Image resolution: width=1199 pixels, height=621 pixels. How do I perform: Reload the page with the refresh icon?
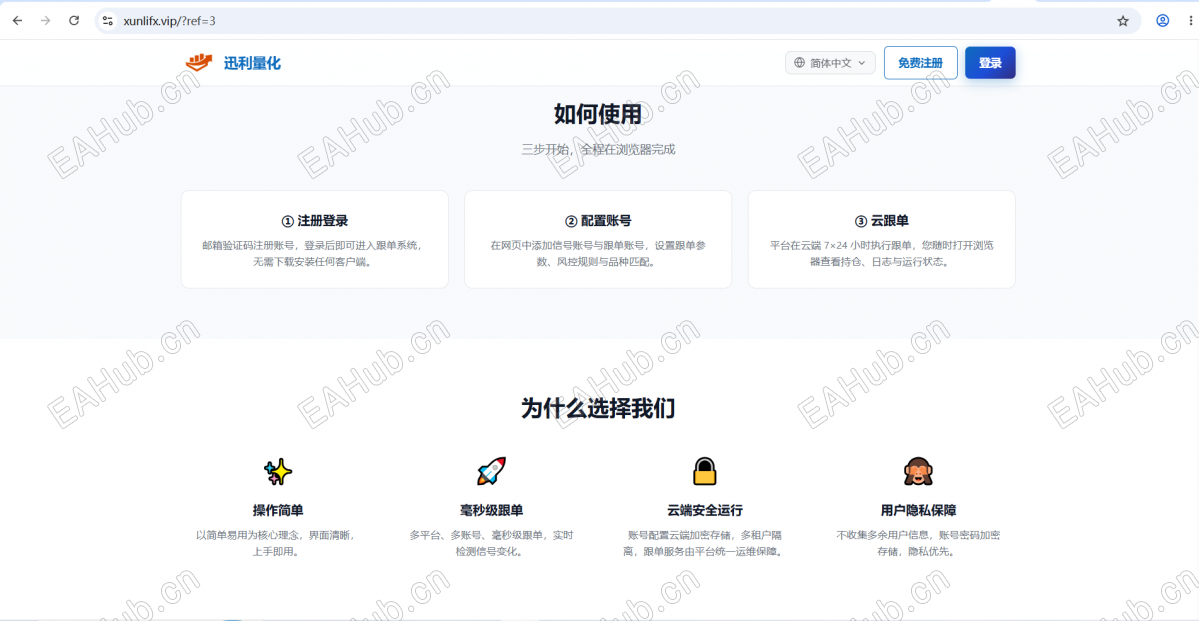(x=74, y=21)
